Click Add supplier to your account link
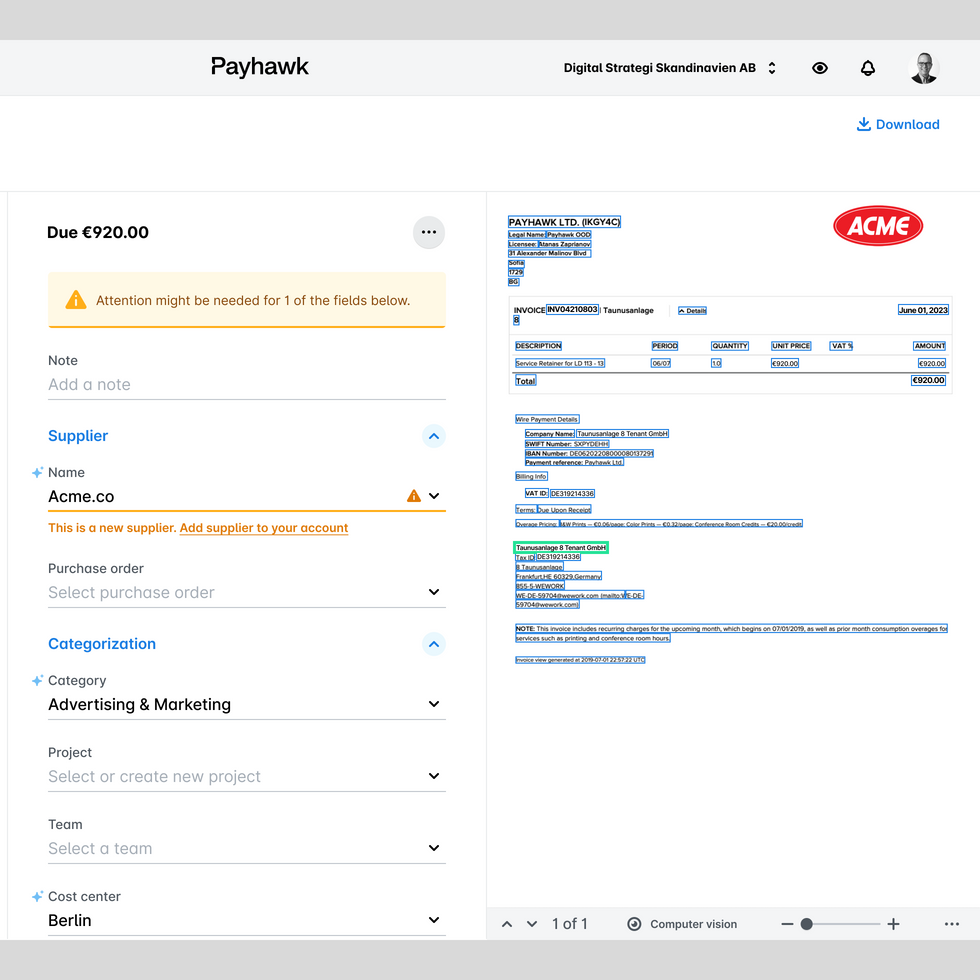The width and height of the screenshot is (980, 980). point(264,528)
